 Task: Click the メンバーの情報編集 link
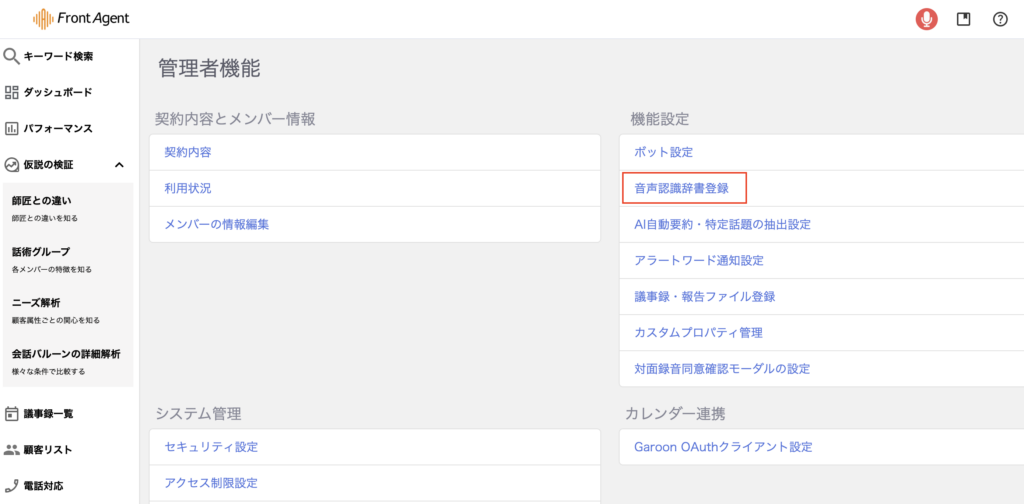pyautogui.click(x=217, y=224)
